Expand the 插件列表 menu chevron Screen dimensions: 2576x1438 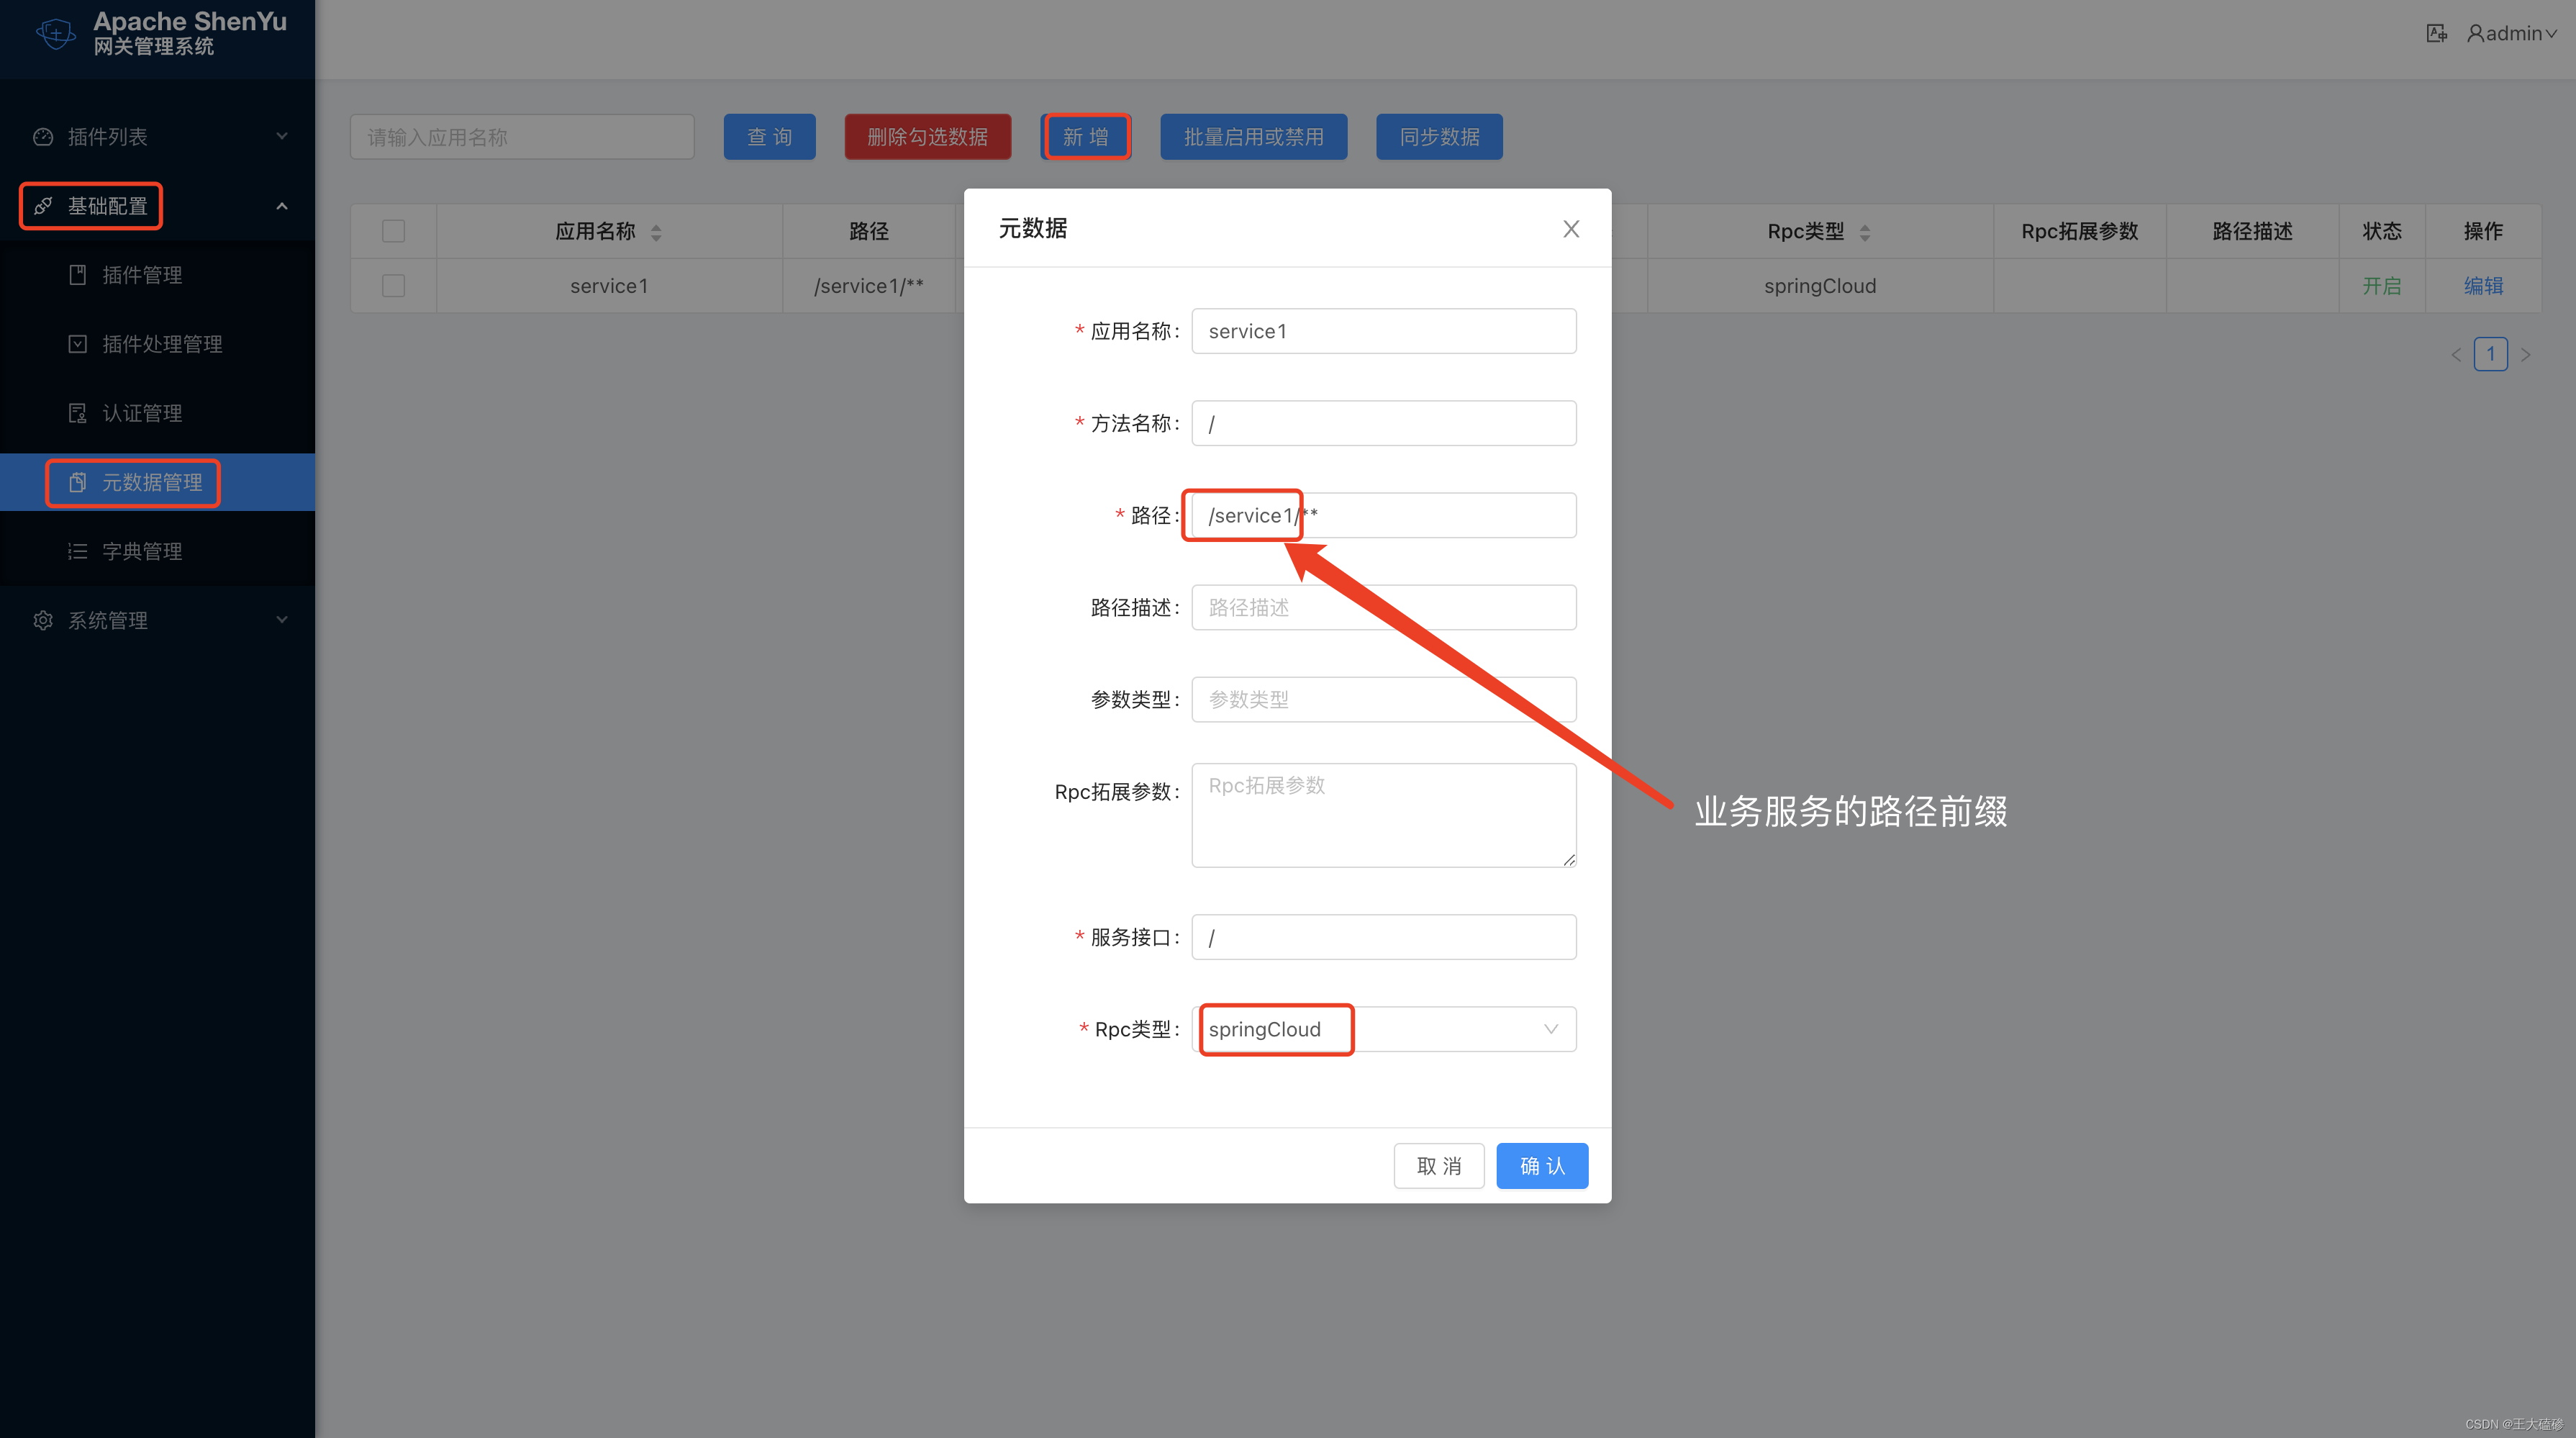pos(282,136)
